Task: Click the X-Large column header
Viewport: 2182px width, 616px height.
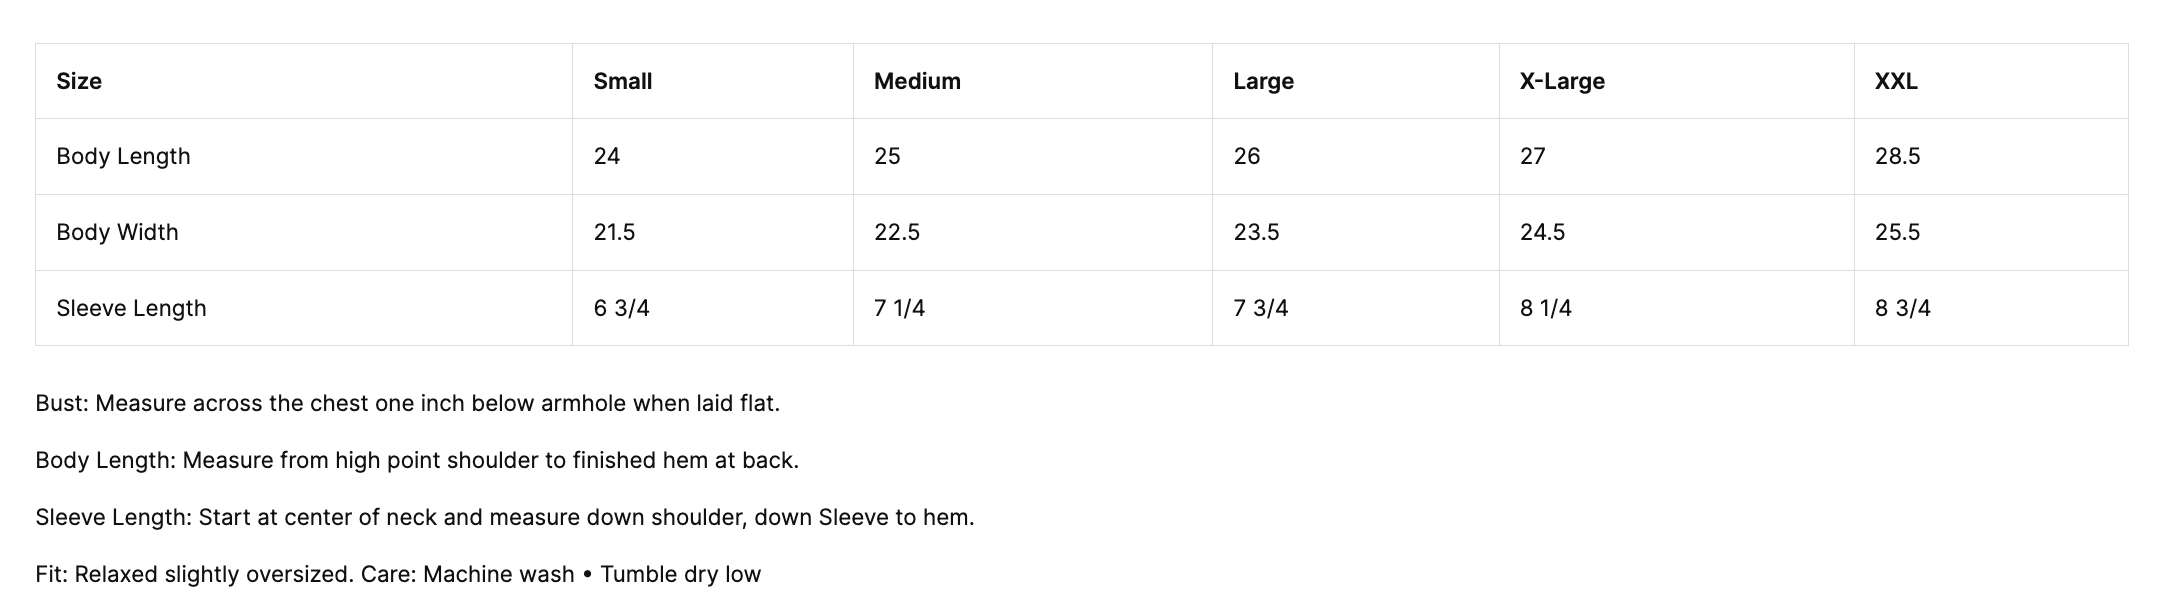Action: (x=1561, y=81)
